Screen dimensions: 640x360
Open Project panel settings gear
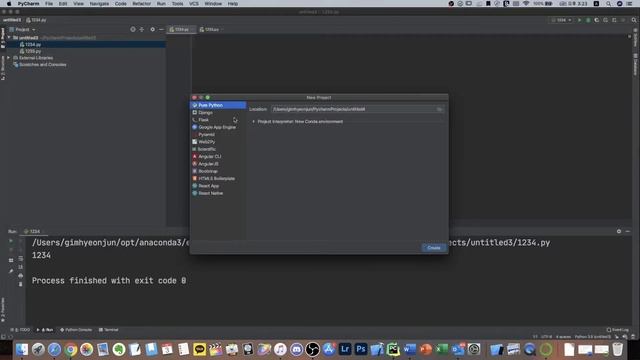point(152,29)
